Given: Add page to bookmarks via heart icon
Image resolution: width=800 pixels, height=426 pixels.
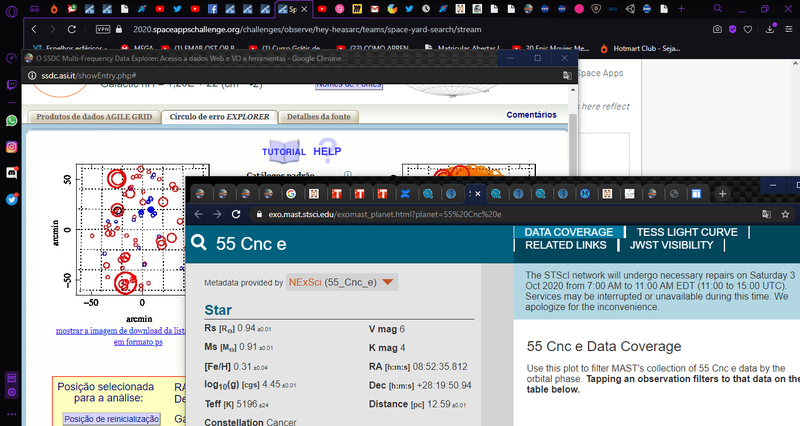Looking at the screenshot, I should coord(748,29).
